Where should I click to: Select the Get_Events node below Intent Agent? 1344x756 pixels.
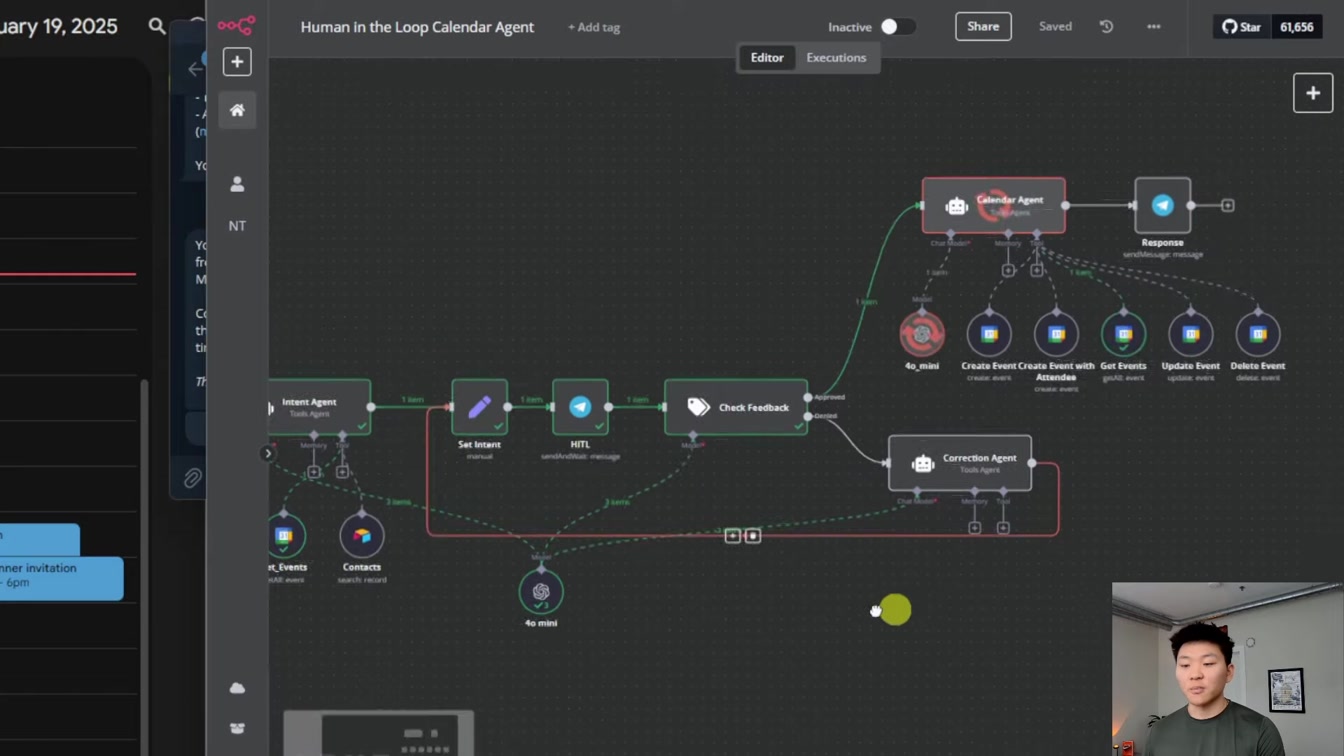285,536
